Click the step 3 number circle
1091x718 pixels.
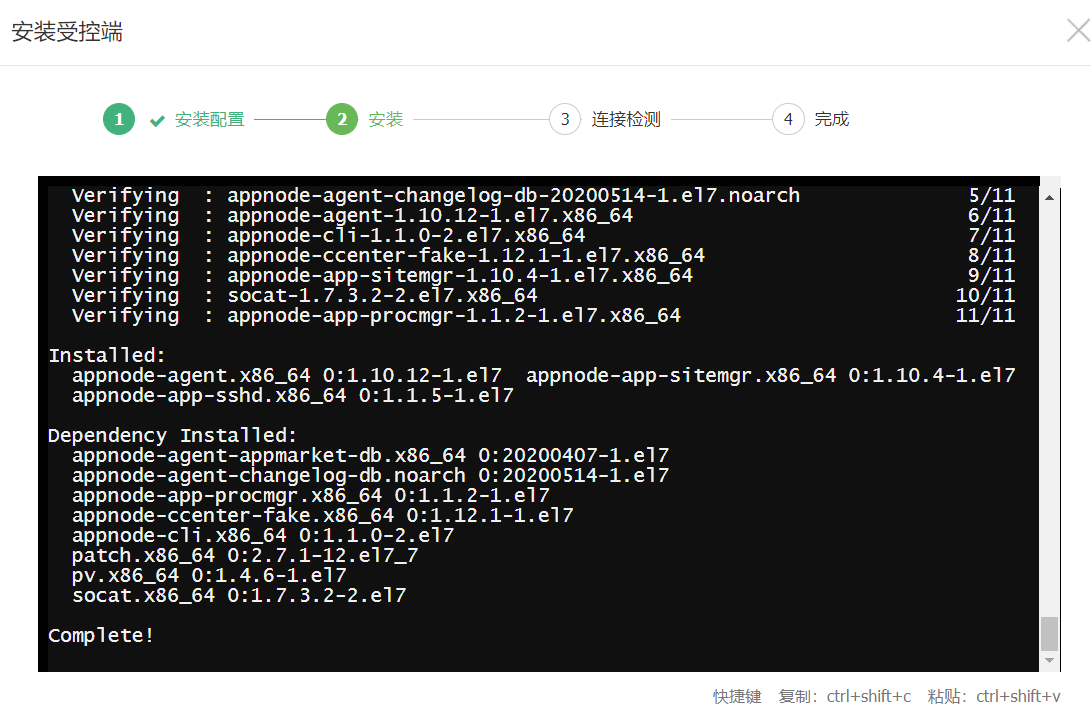565,120
